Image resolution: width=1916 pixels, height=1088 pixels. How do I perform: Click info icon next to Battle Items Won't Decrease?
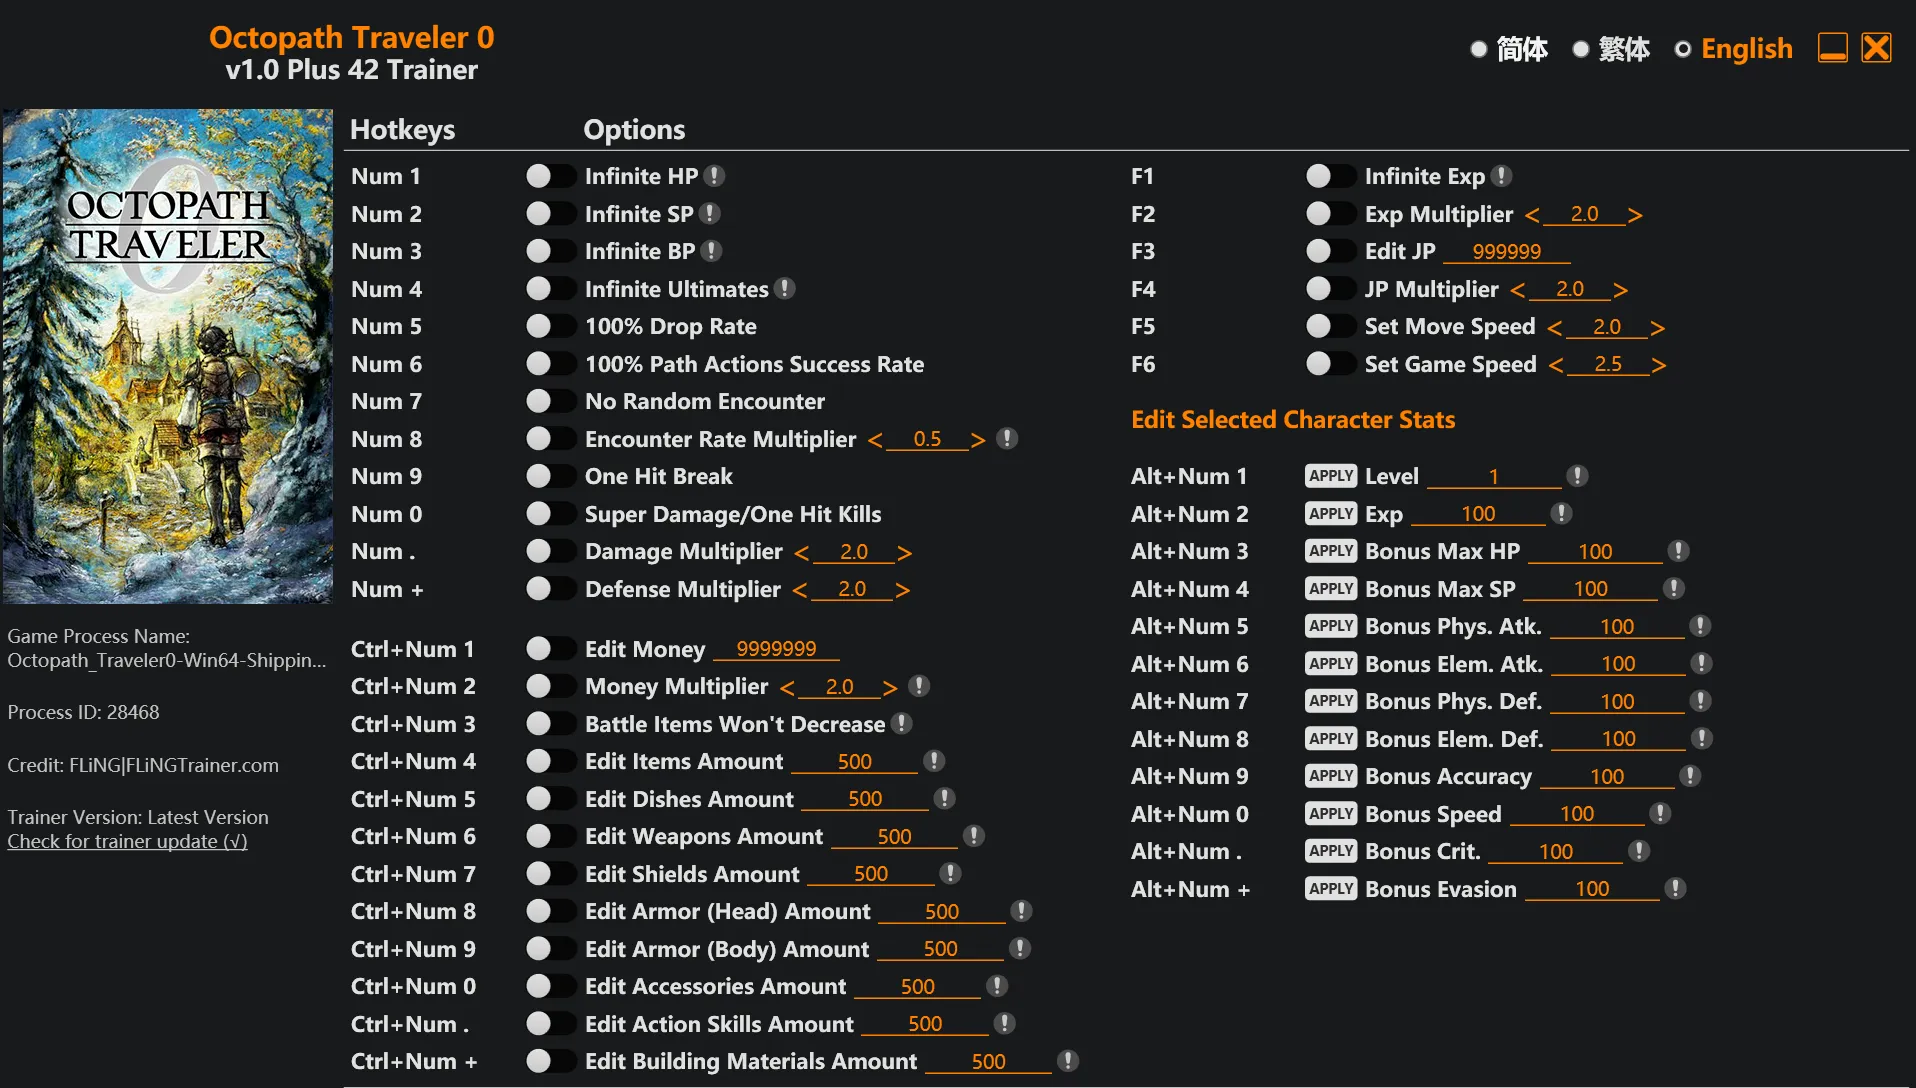902,724
